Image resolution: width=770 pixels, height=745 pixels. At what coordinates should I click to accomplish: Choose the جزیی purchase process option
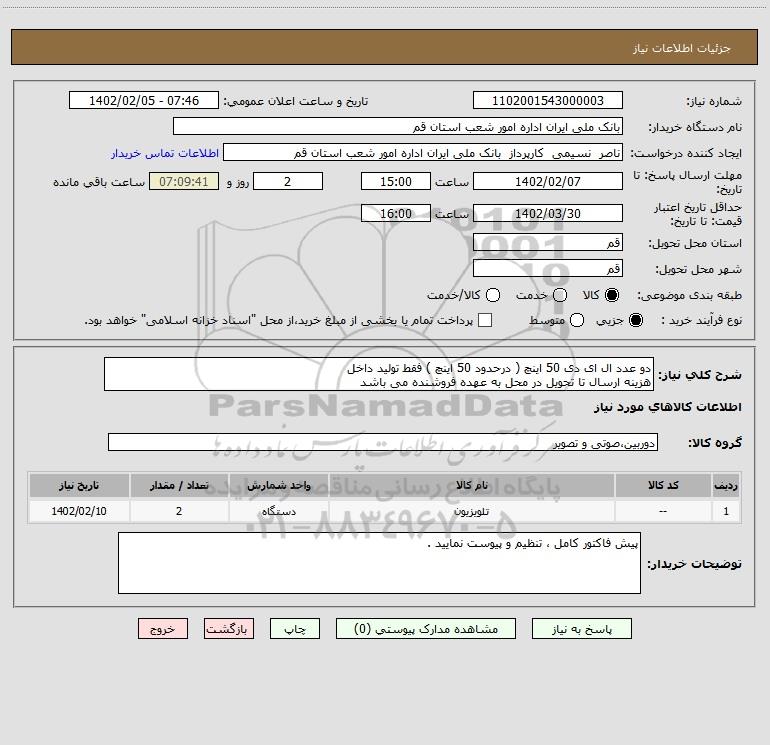(x=636, y=320)
